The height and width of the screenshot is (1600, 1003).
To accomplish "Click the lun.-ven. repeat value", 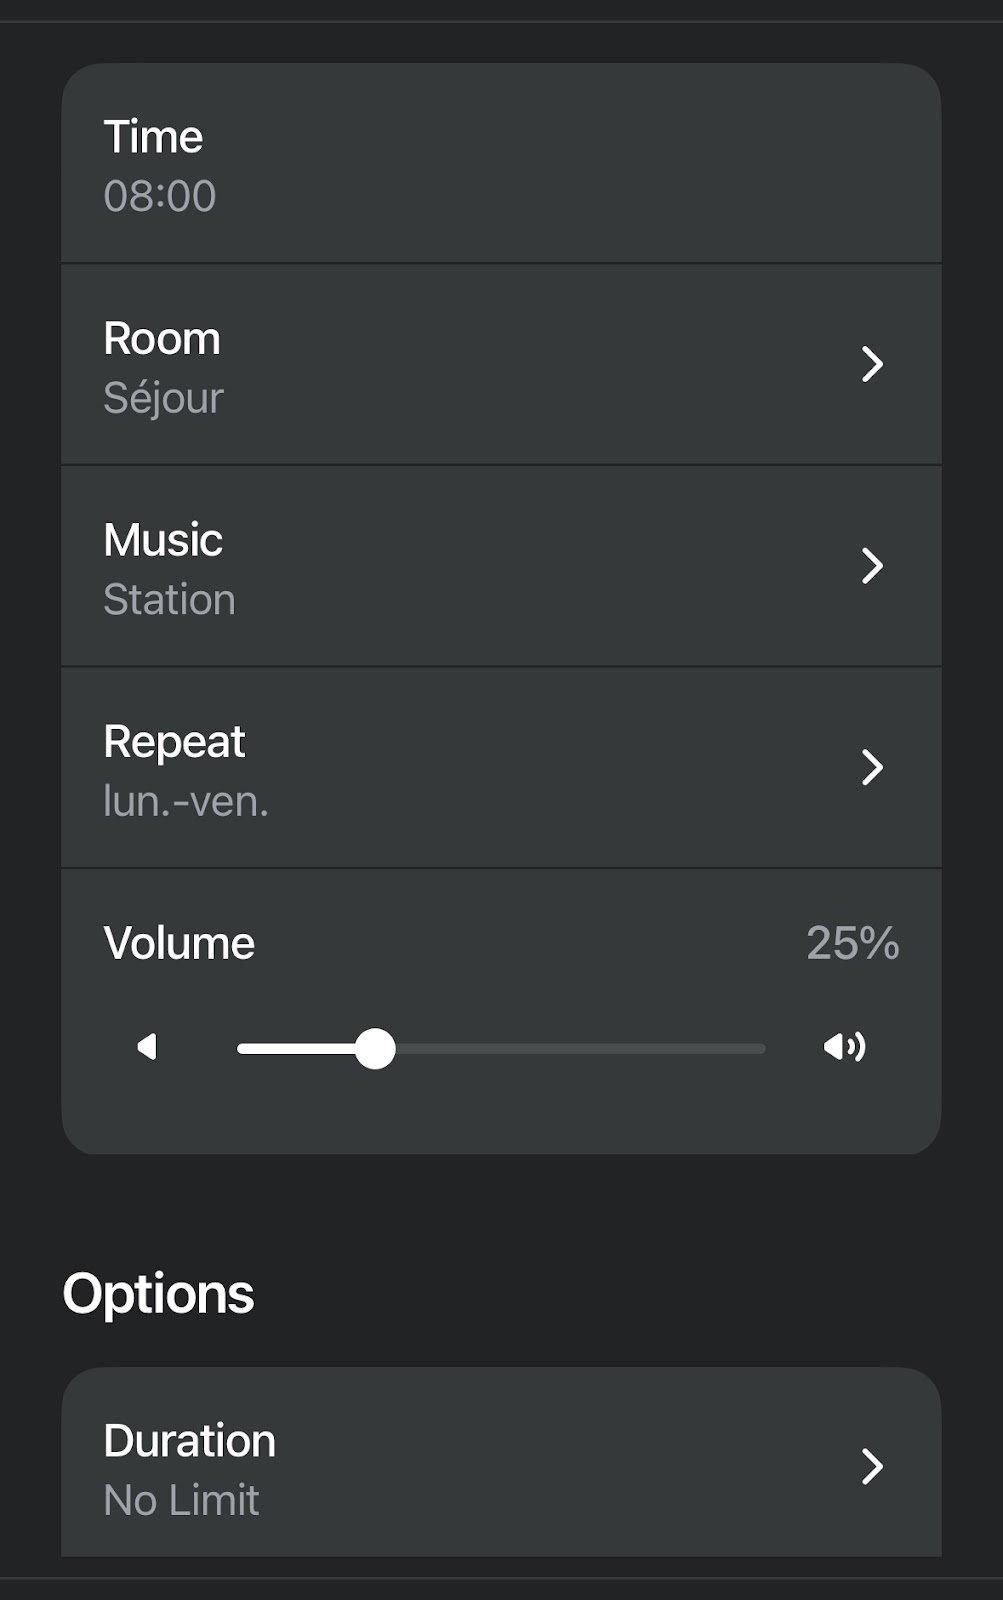I will click(186, 802).
